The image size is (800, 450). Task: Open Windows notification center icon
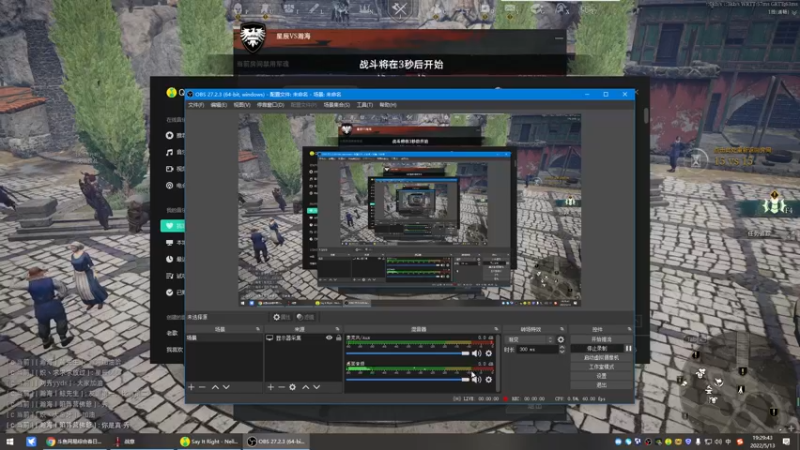[786, 441]
